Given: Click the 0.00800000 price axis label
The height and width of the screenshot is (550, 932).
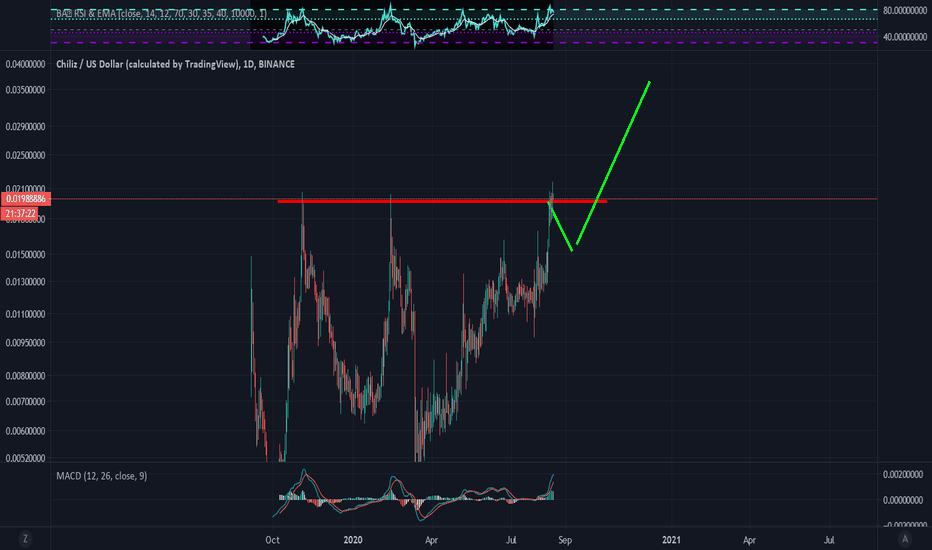Looking at the screenshot, I should pos(26,376).
